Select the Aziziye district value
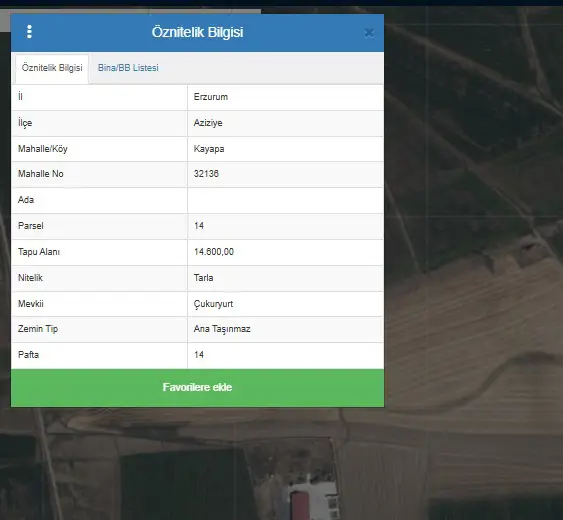This screenshot has height=520, width=563. click(208, 123)
